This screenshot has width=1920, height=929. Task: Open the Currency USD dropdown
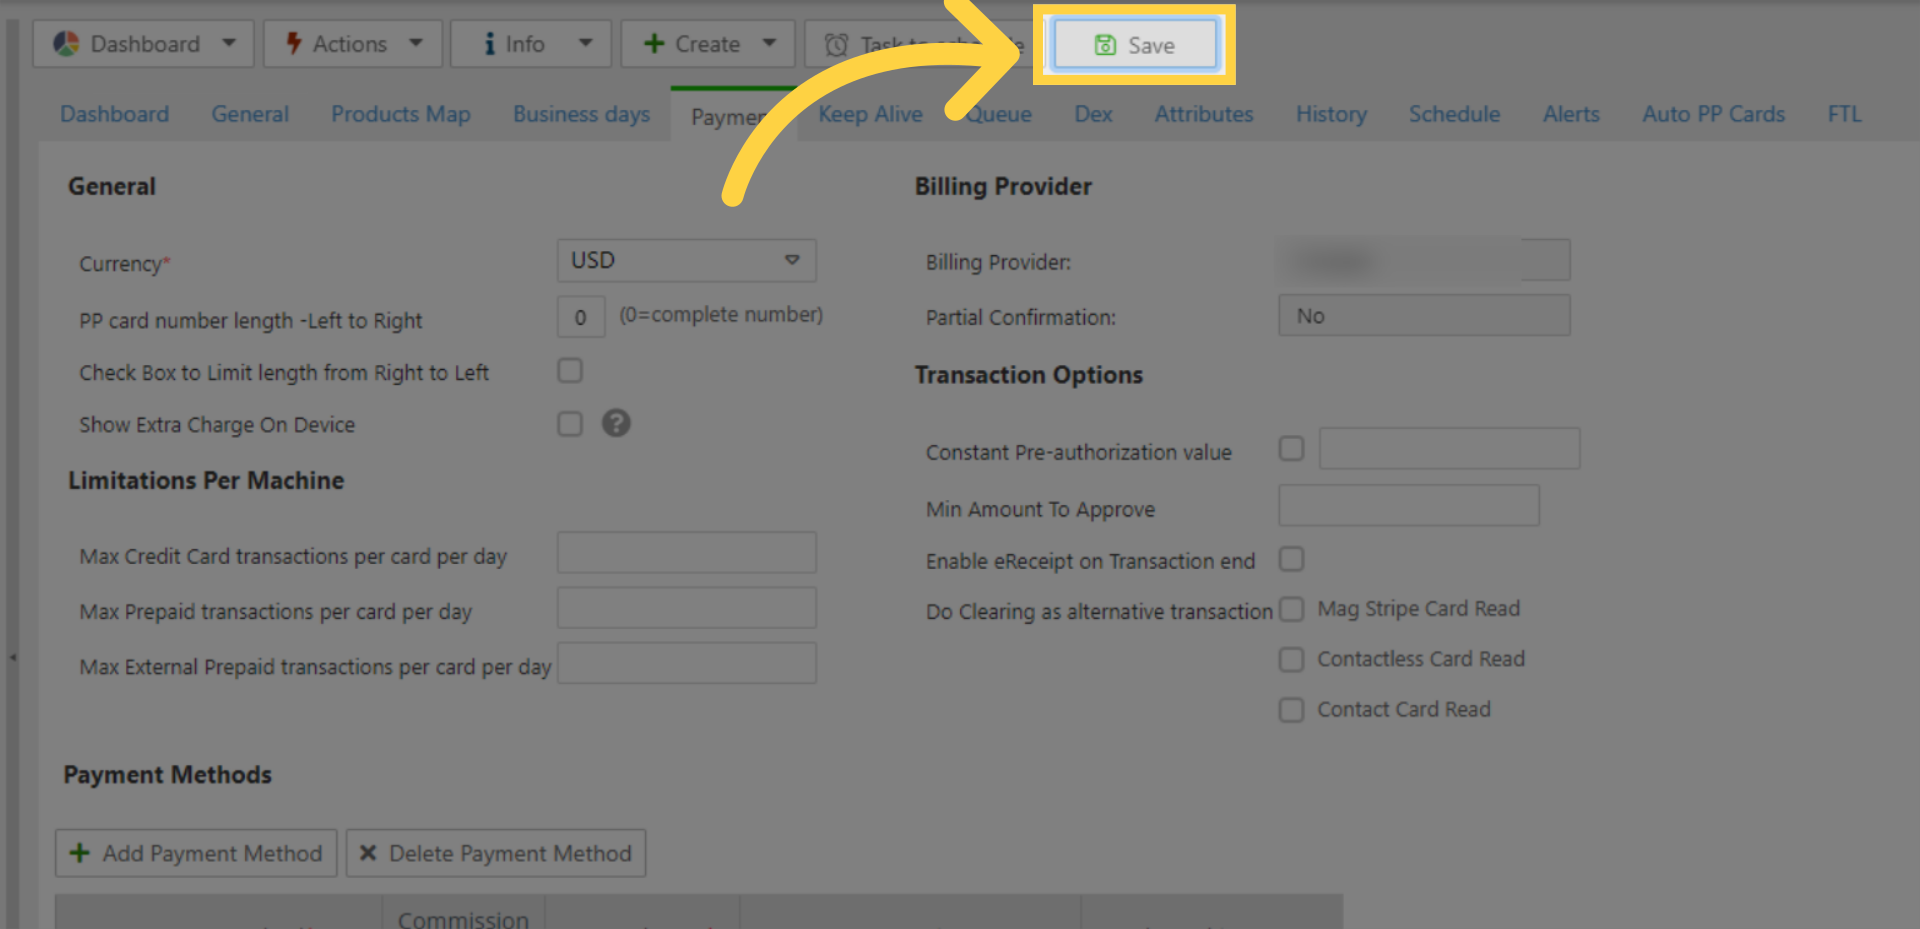tap(686, 260)
